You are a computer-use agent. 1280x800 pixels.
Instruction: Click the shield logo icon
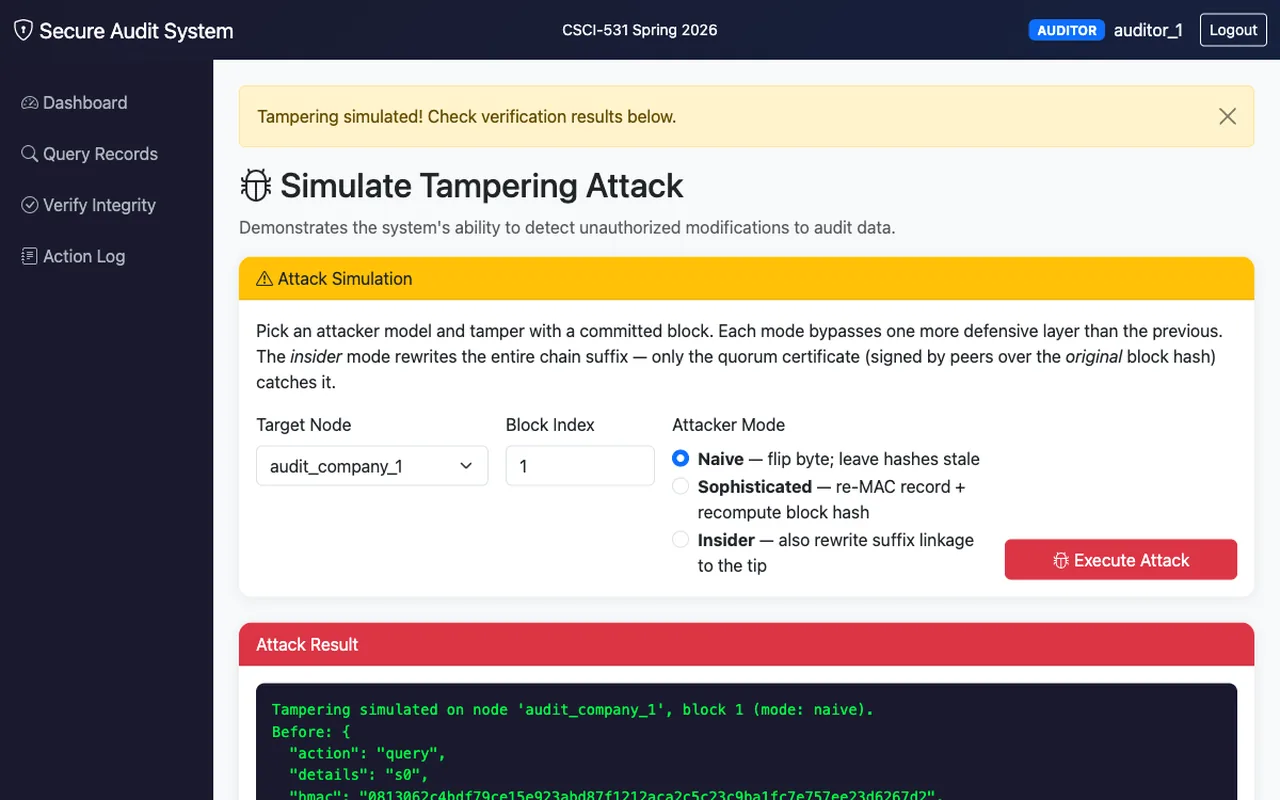23,30
